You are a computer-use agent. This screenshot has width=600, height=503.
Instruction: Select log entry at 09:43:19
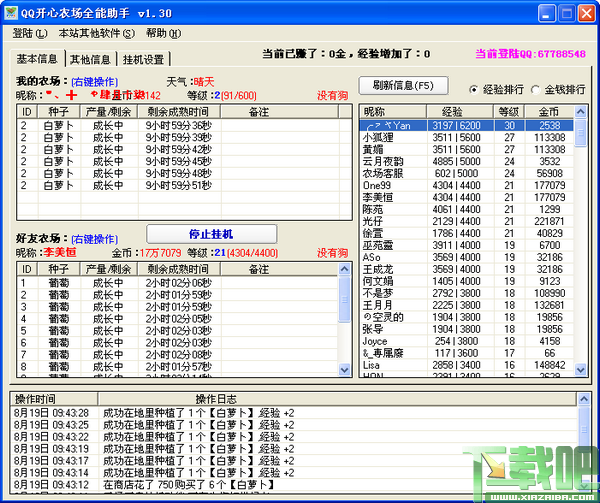294,449
